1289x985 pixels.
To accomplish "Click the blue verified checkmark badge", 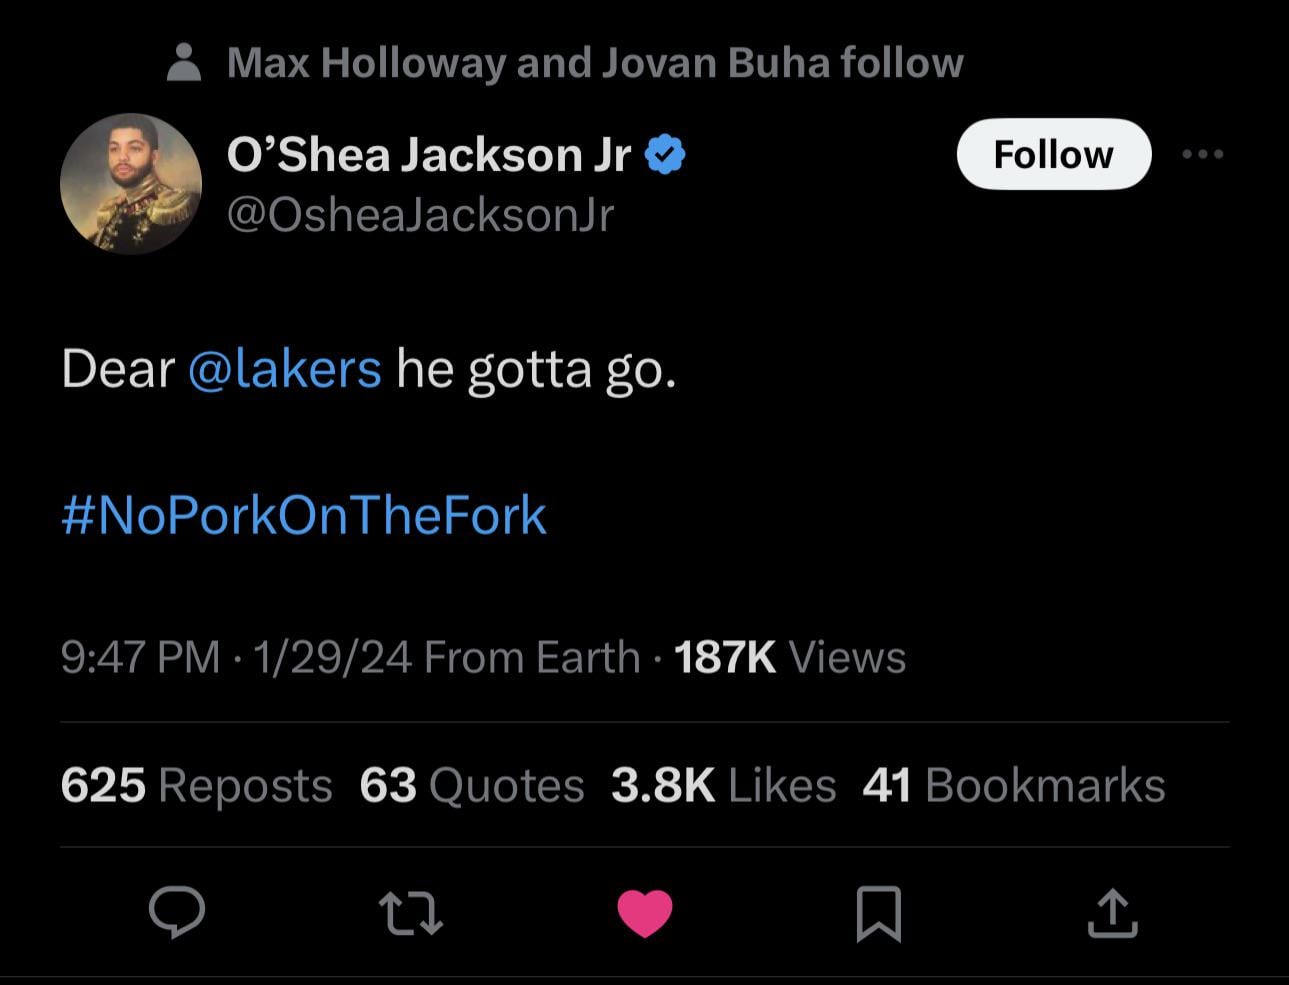I will [x=665, y=155].
